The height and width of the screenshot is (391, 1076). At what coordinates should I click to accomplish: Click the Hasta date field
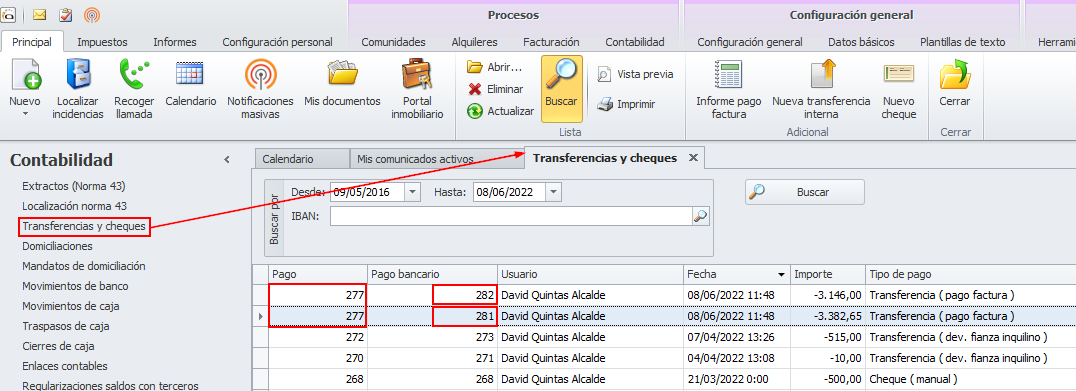(510, 192)
